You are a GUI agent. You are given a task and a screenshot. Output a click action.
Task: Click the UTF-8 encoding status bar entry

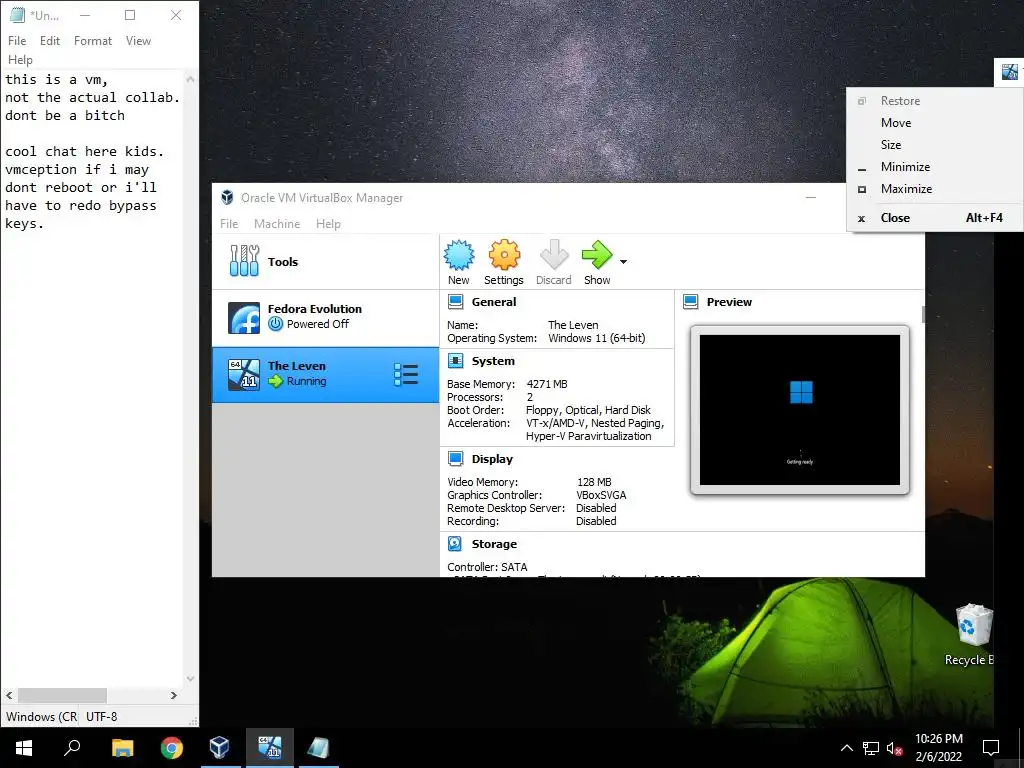tap(102, 716)
